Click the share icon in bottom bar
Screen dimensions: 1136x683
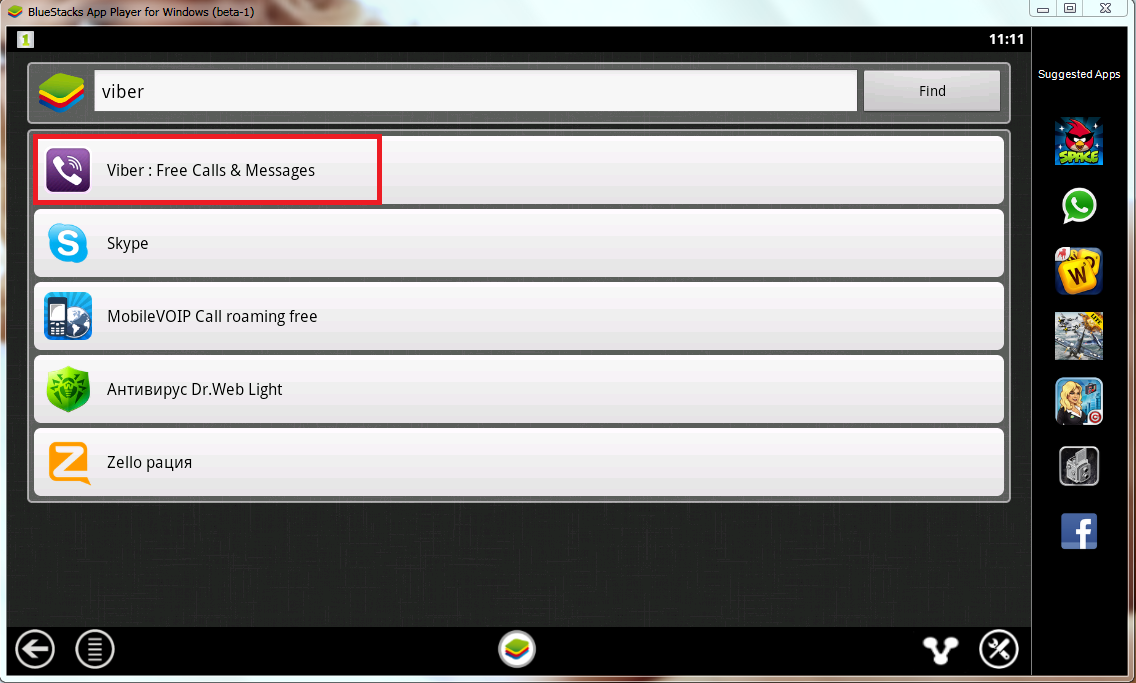click(940, 650)
